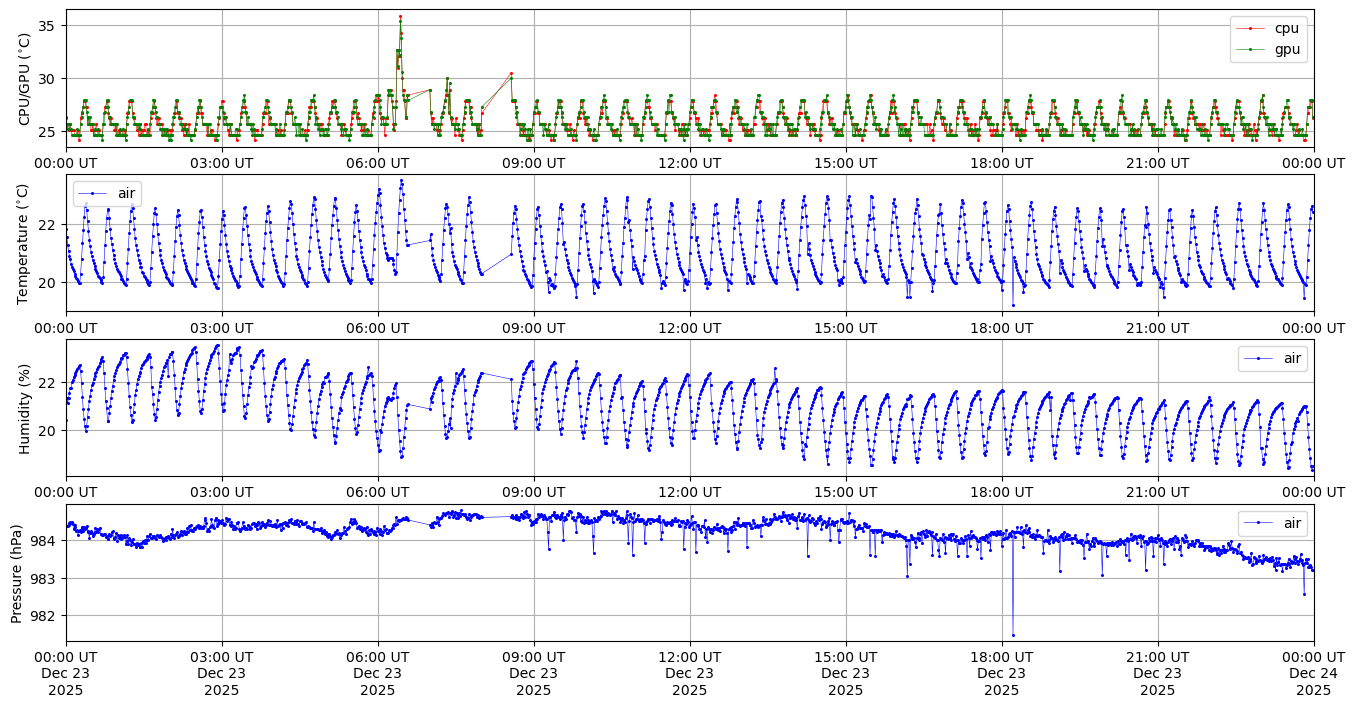Click the red cpu legend line marker
The height and width of the screenshot is (707, 1355).
coord(1250,28)
